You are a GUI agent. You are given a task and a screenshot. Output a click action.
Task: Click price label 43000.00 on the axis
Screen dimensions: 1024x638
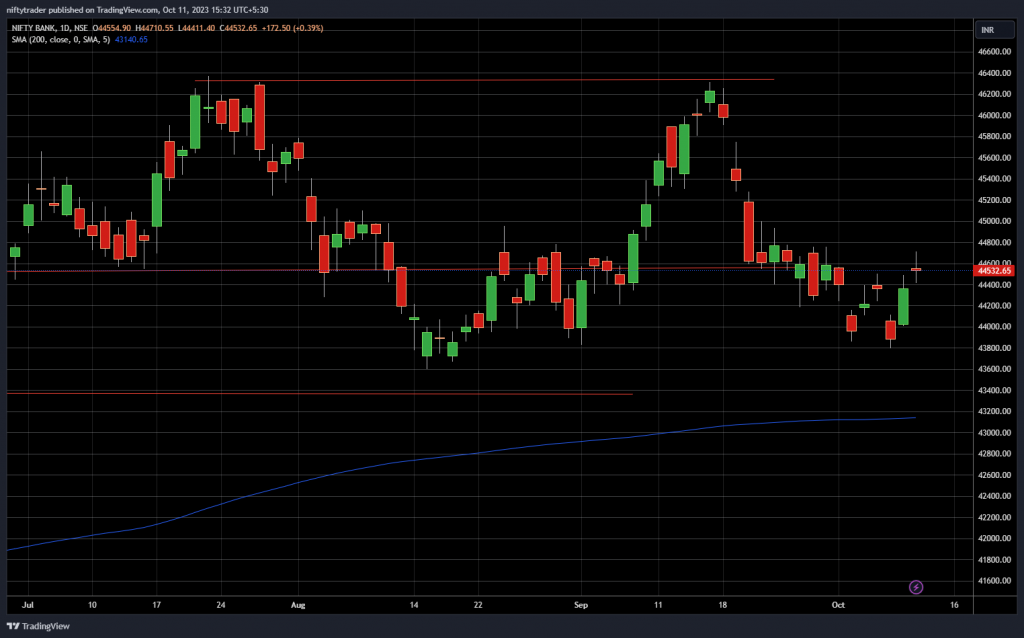pos(994,433)
